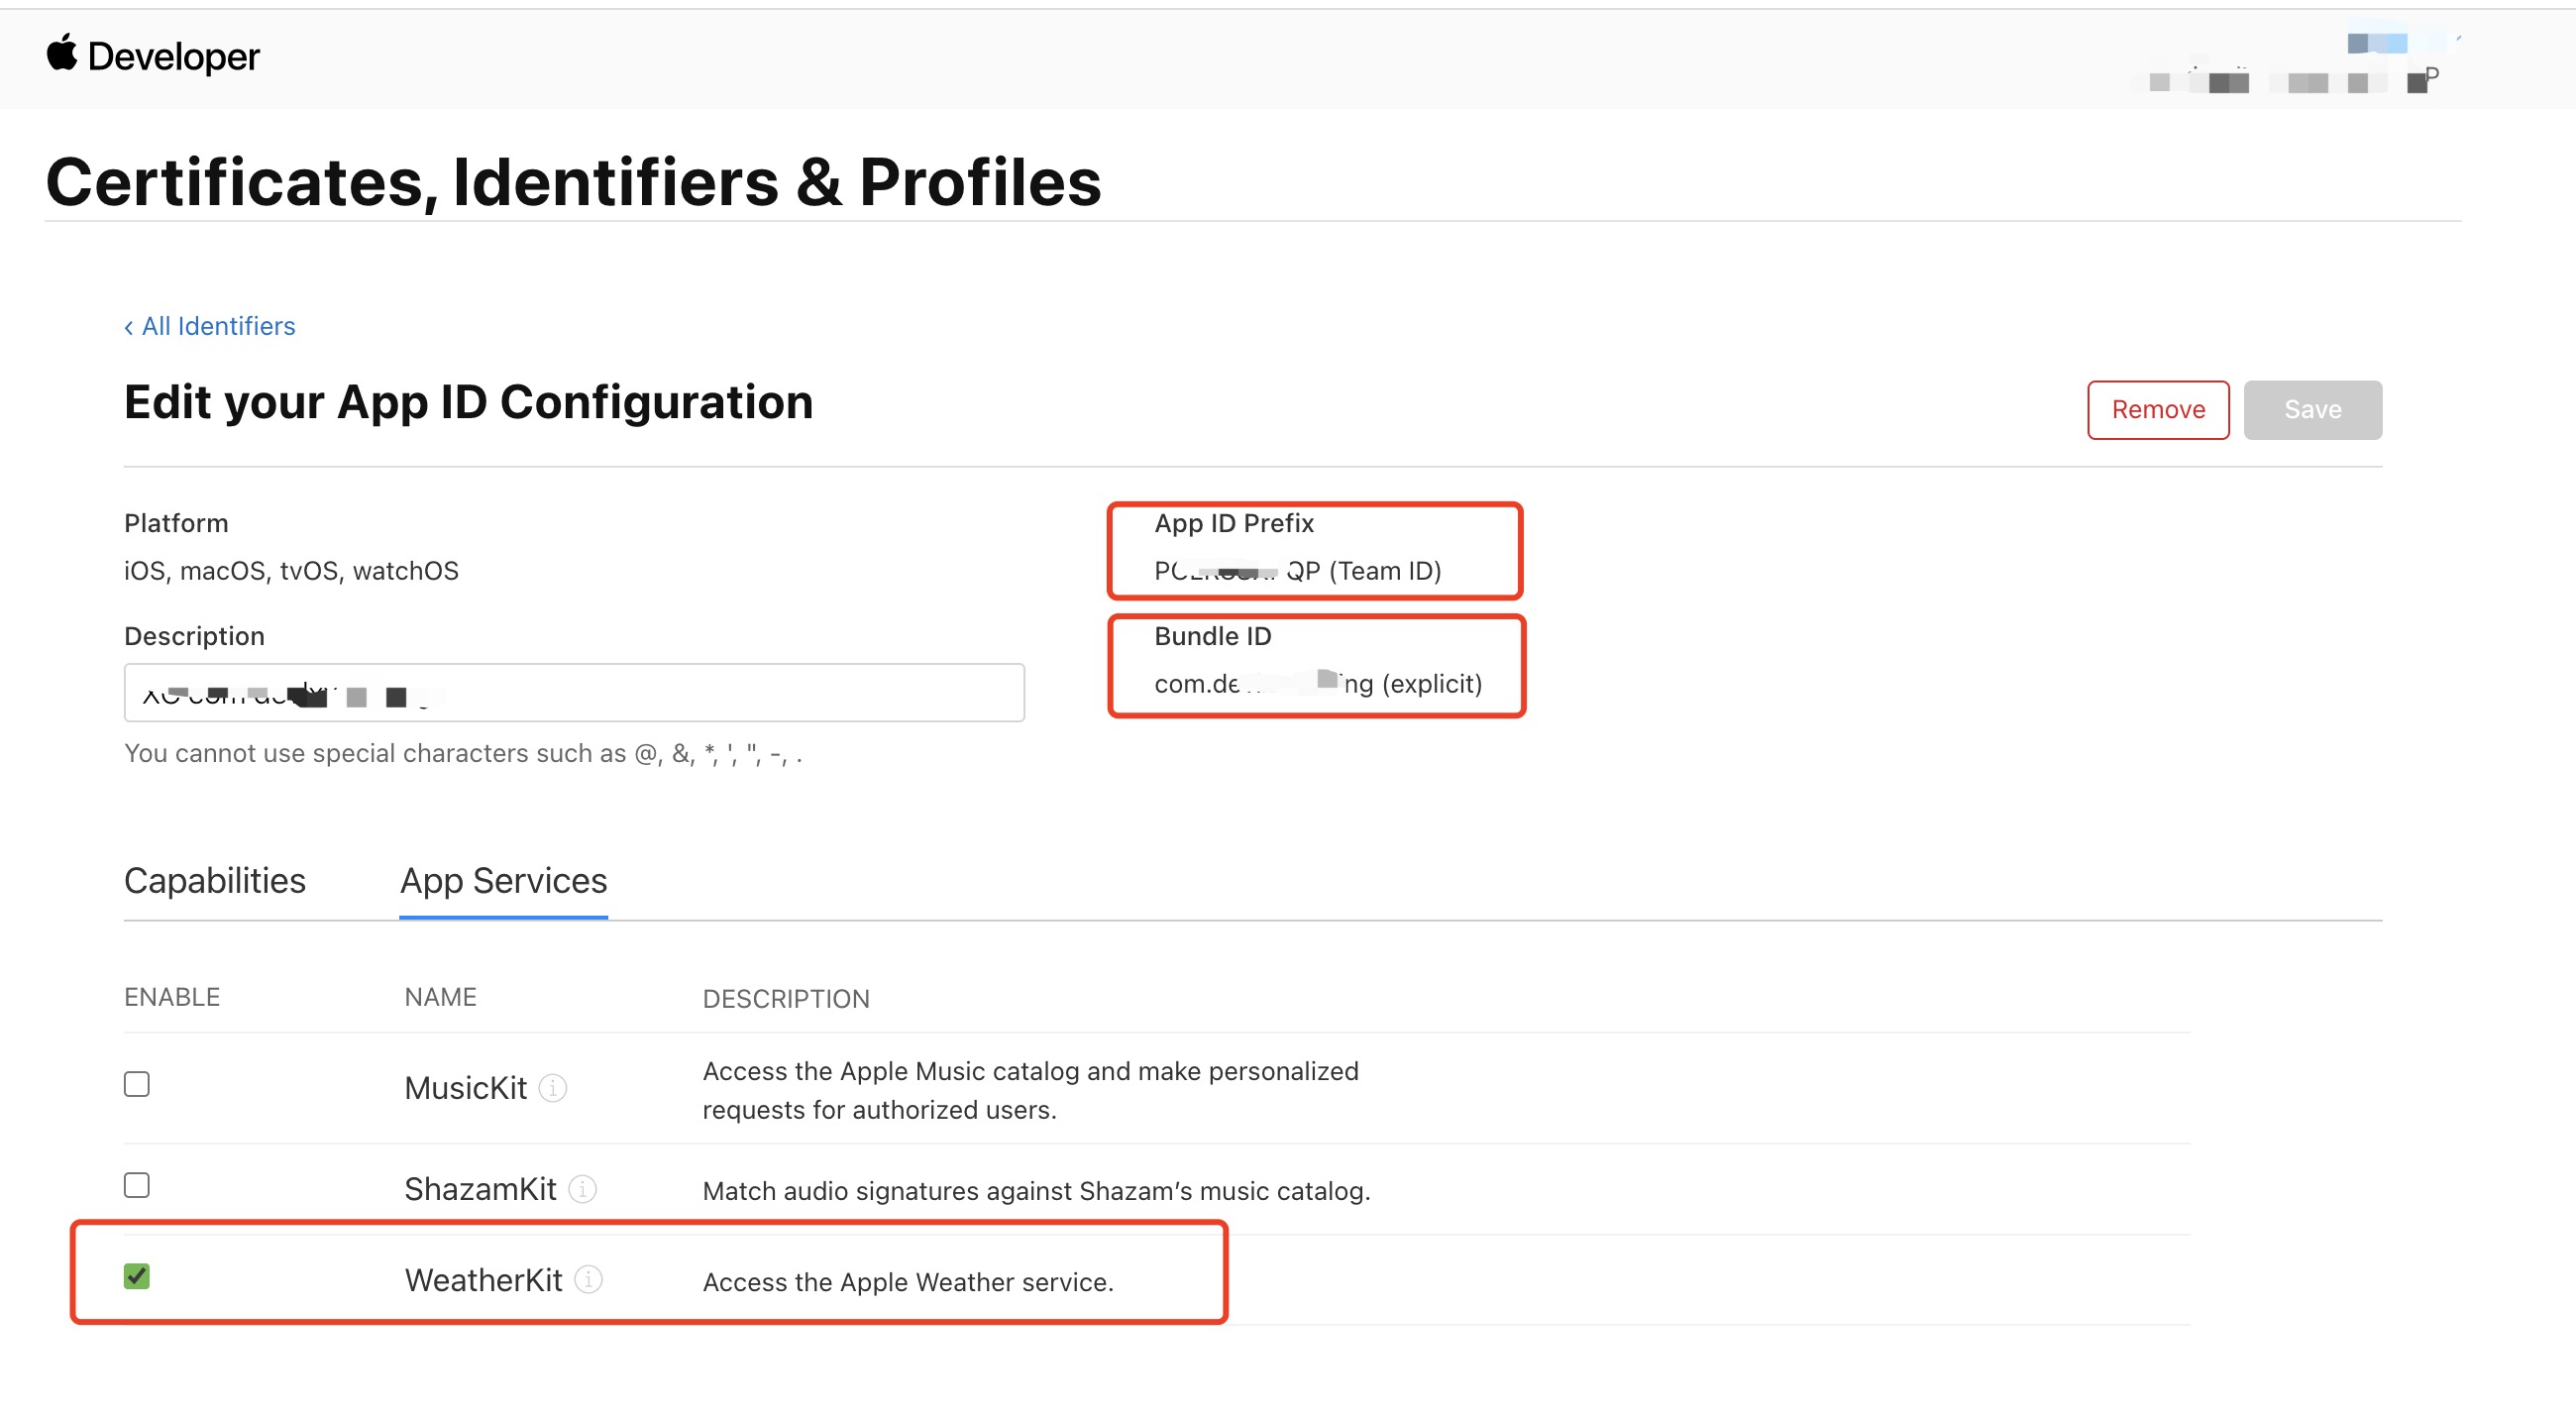Click the Bundle ID value text
This screenshot has height=1419, width=2576.
pos(1317,684)
